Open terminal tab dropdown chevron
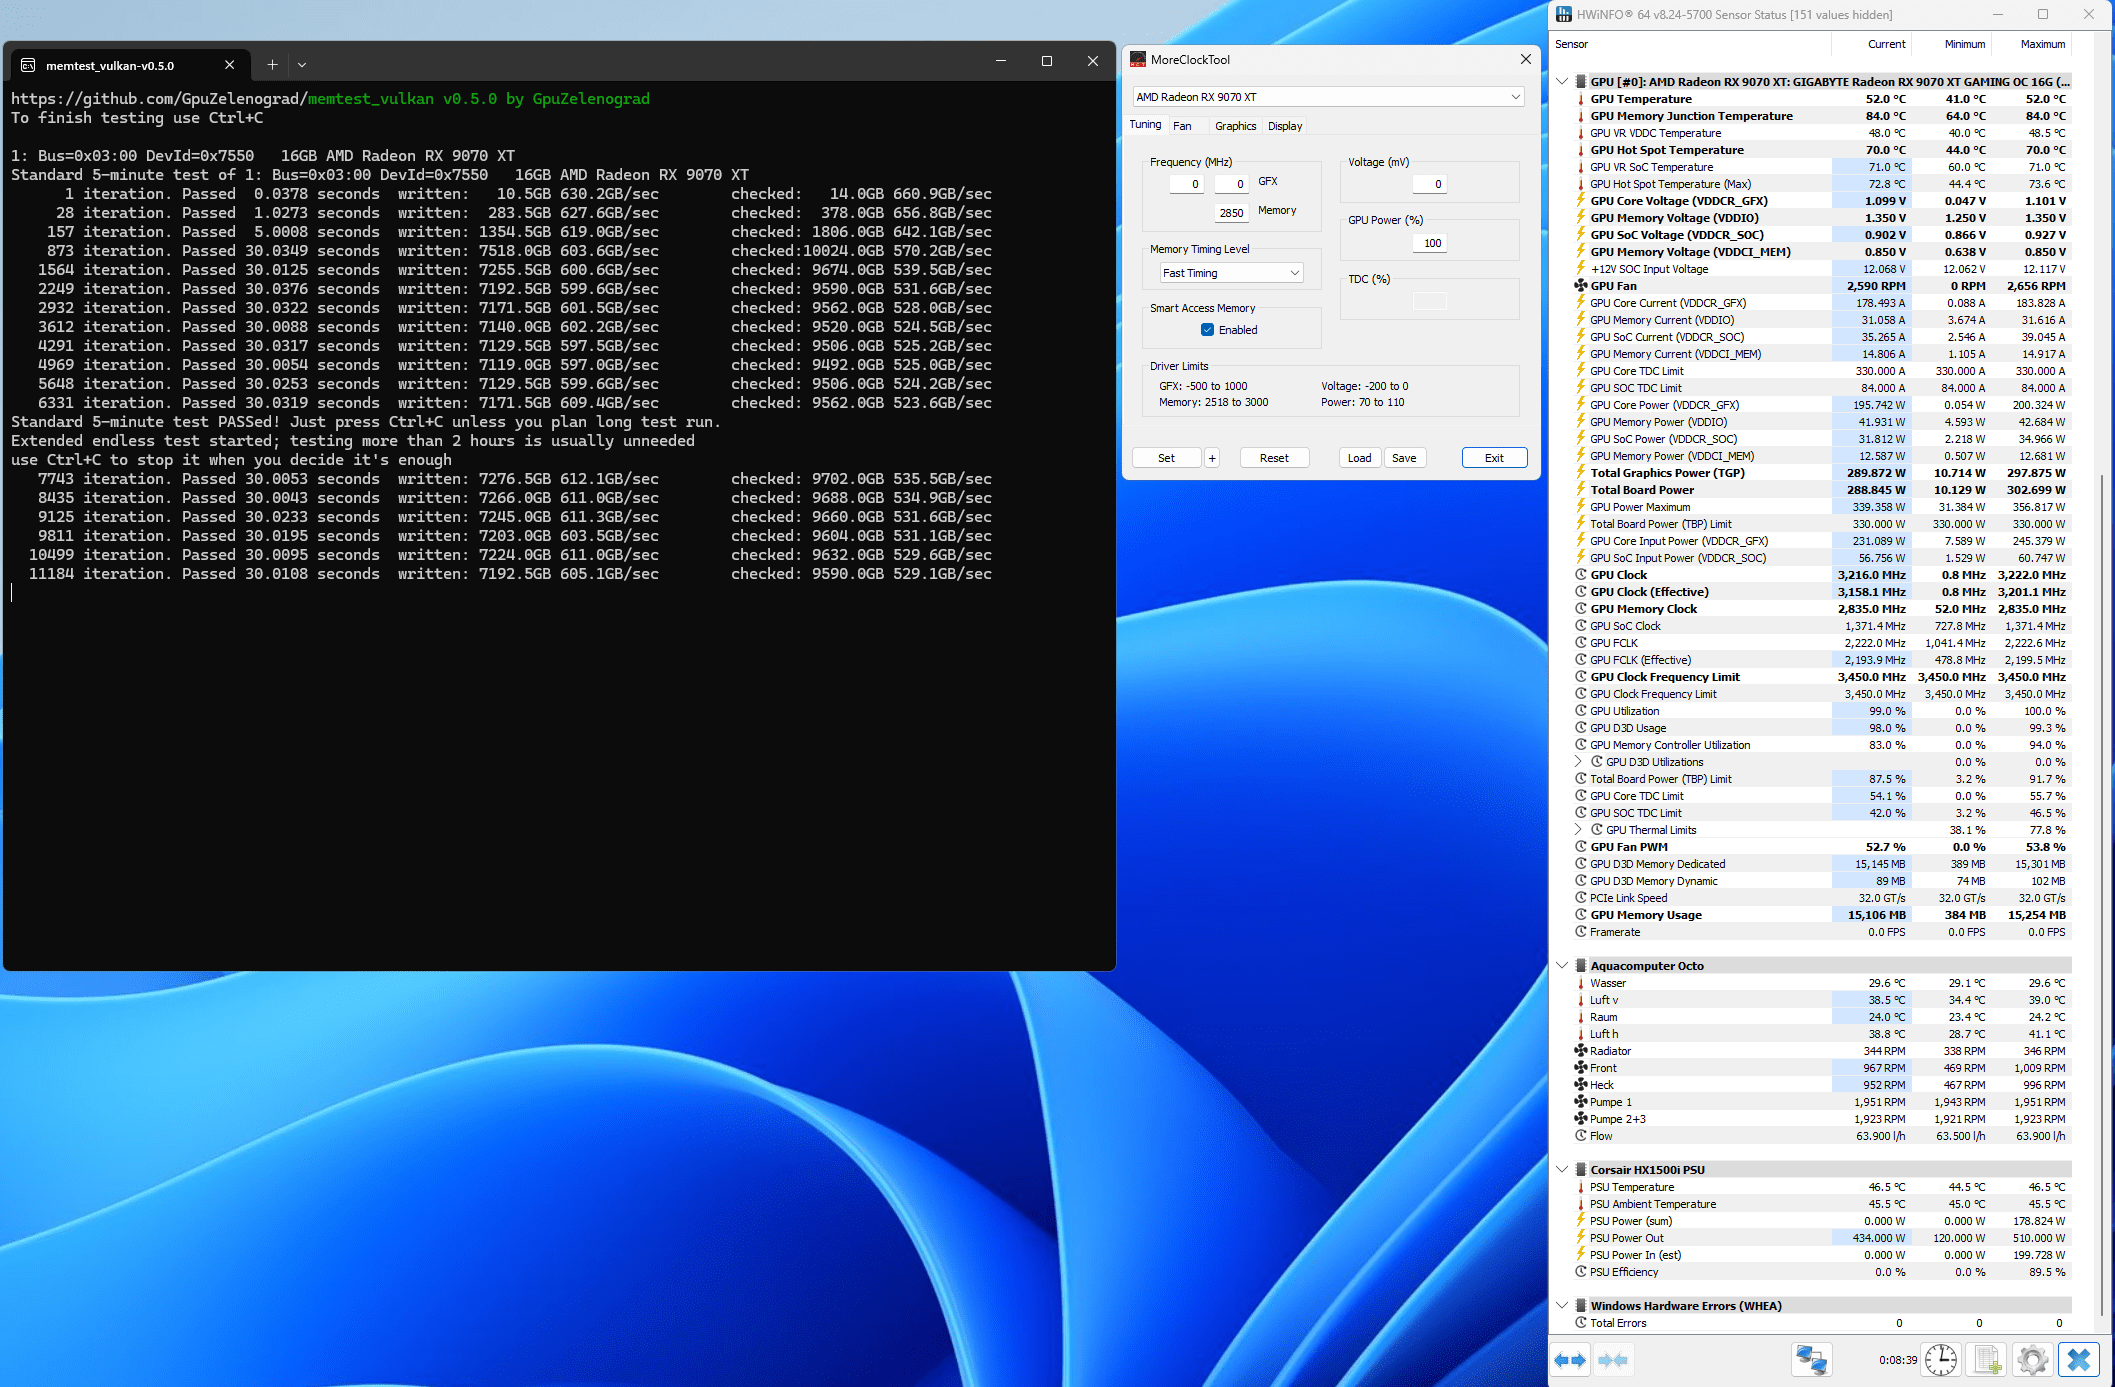 [x=302, y=65]
